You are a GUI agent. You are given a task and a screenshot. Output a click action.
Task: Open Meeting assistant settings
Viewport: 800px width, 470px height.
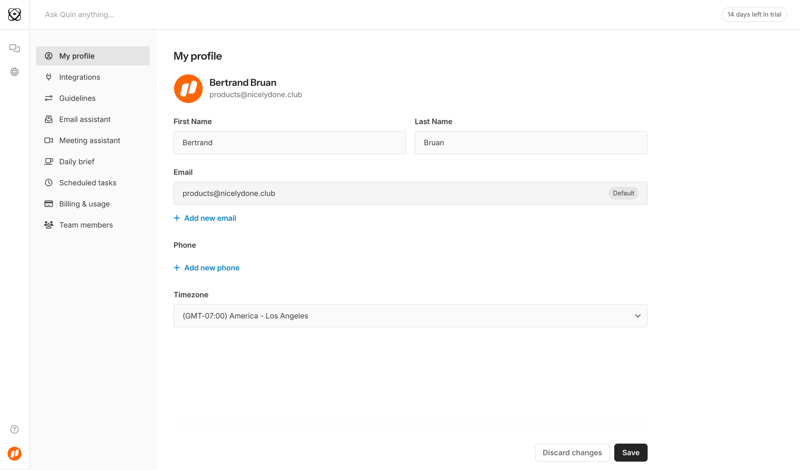point(89,141)
